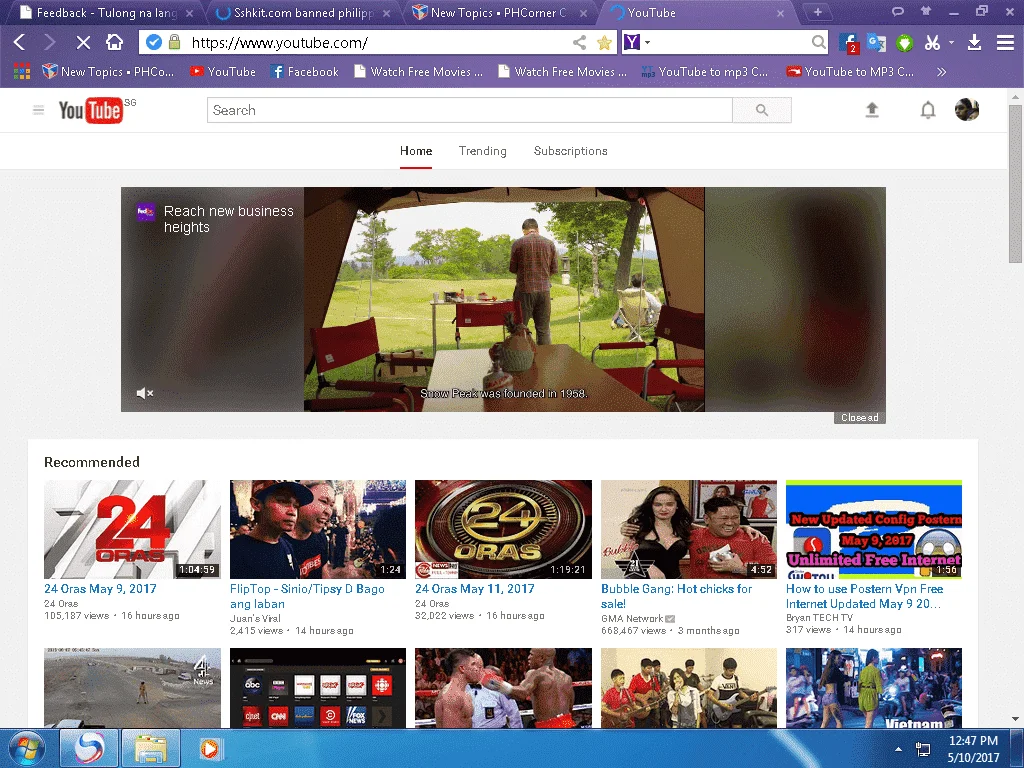Viewport: 1024px width, 768px height.
Task: Open Windows Start button
Action: 26,748
